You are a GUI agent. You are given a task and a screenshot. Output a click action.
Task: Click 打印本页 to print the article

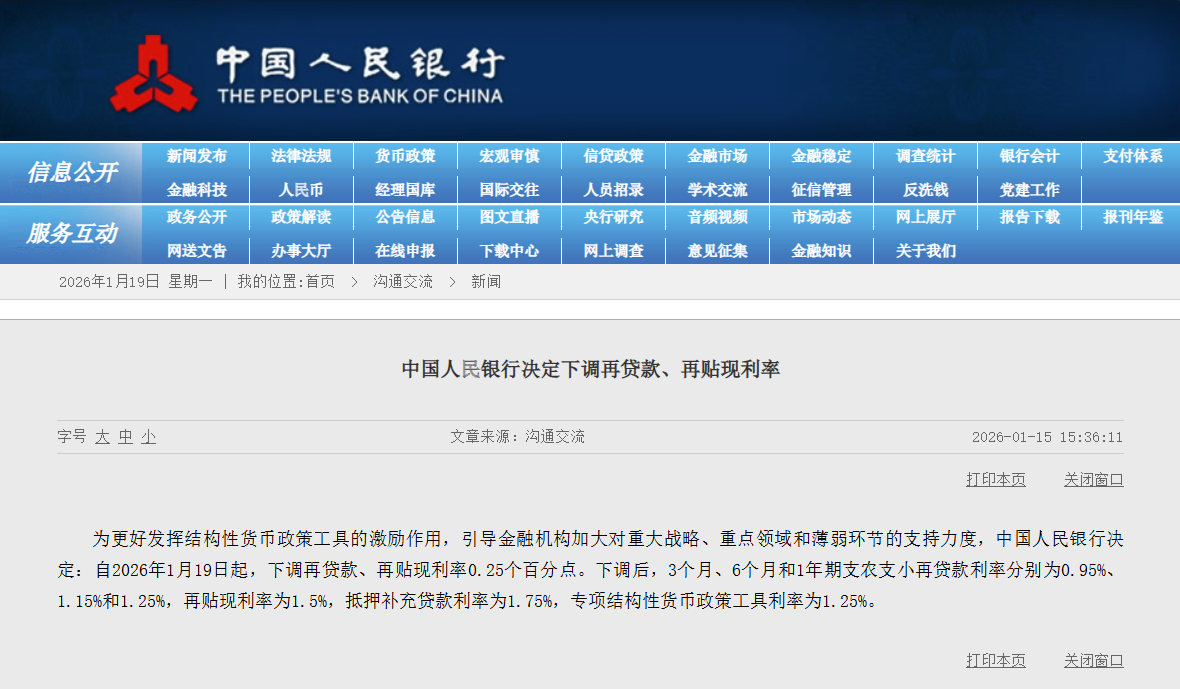click(995, 480)
